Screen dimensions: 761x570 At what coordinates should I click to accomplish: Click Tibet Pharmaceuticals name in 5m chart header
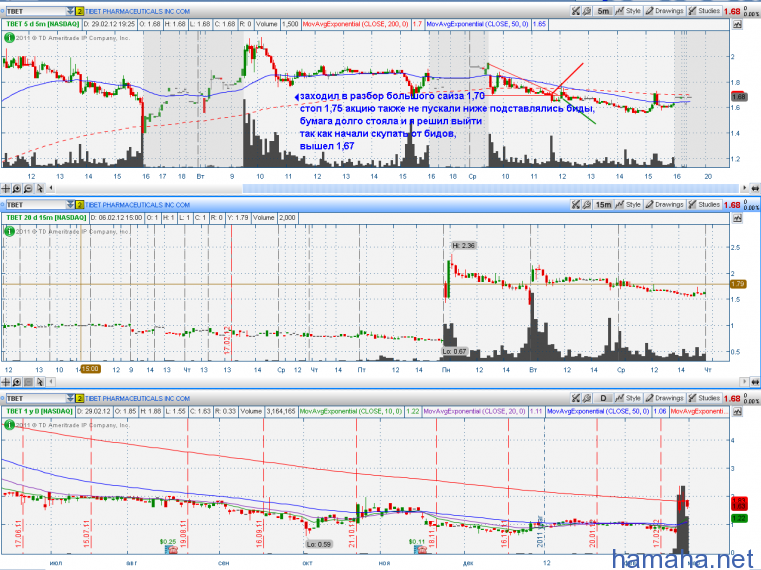click(x=138, y=11)
